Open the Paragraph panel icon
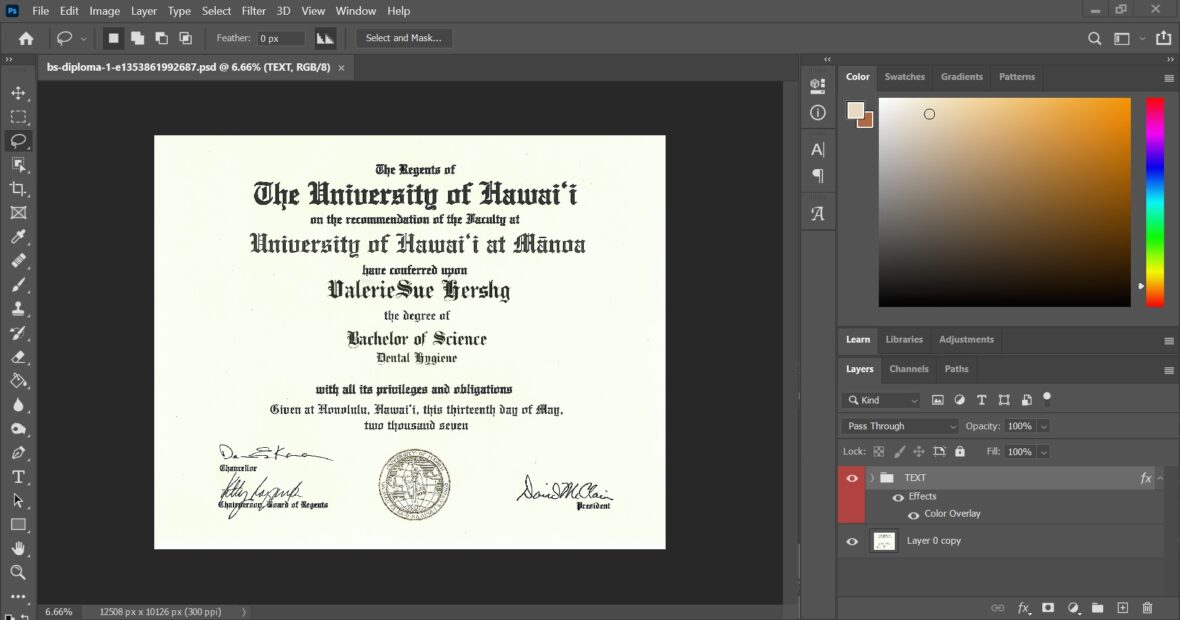1180x620 pixels. 817,176
